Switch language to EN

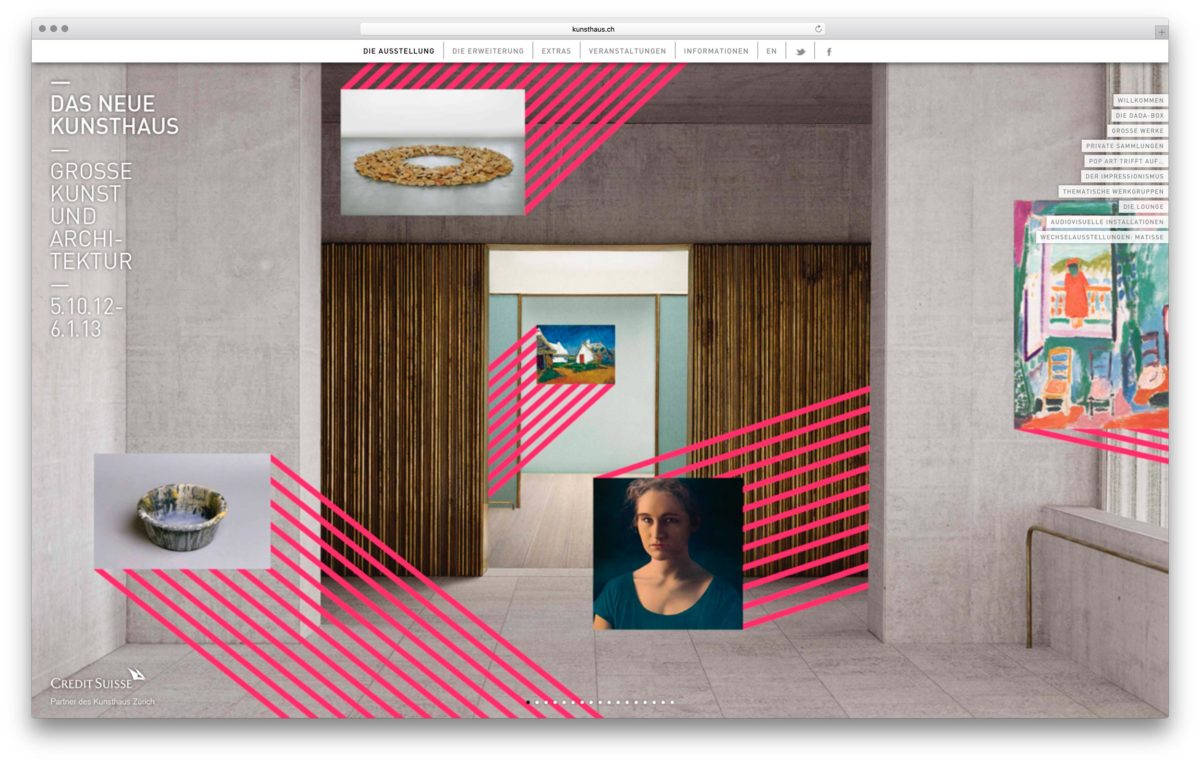pos(771,51)
